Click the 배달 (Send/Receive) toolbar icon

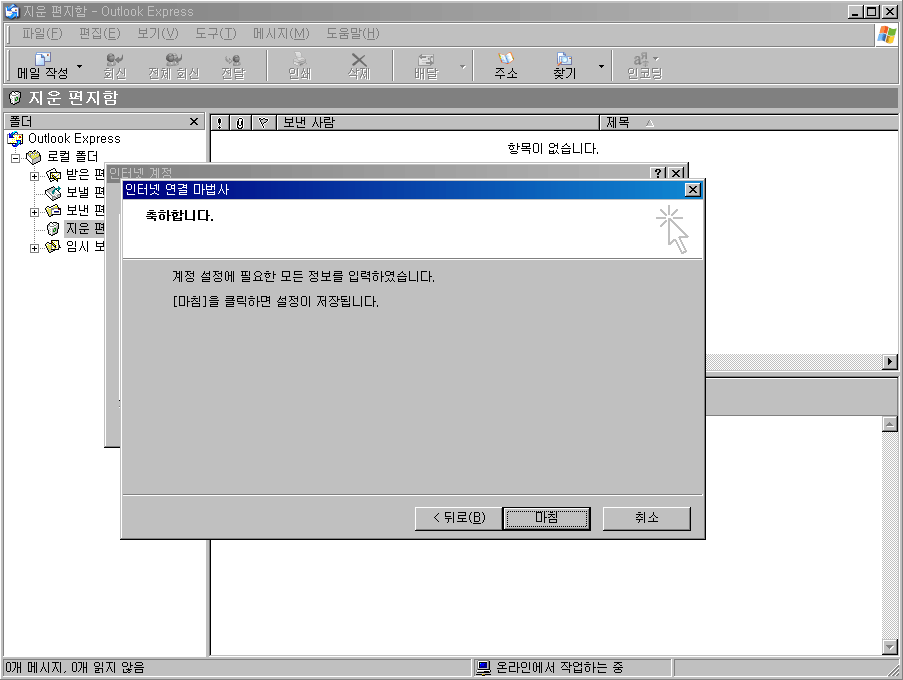tap(426, 66)
